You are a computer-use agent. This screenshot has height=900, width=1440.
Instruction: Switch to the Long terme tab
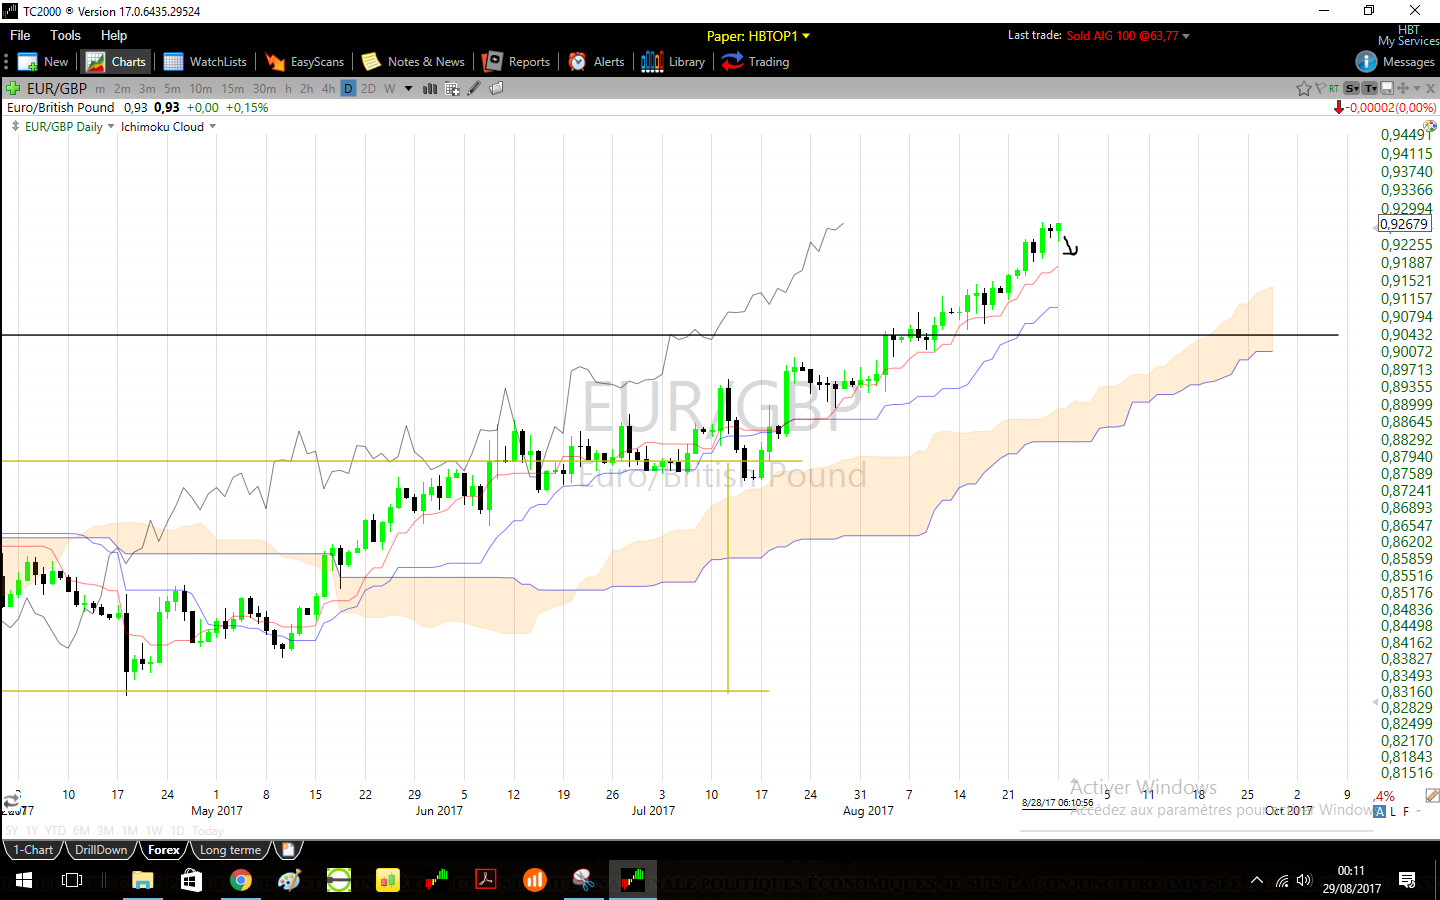(230, 850)
